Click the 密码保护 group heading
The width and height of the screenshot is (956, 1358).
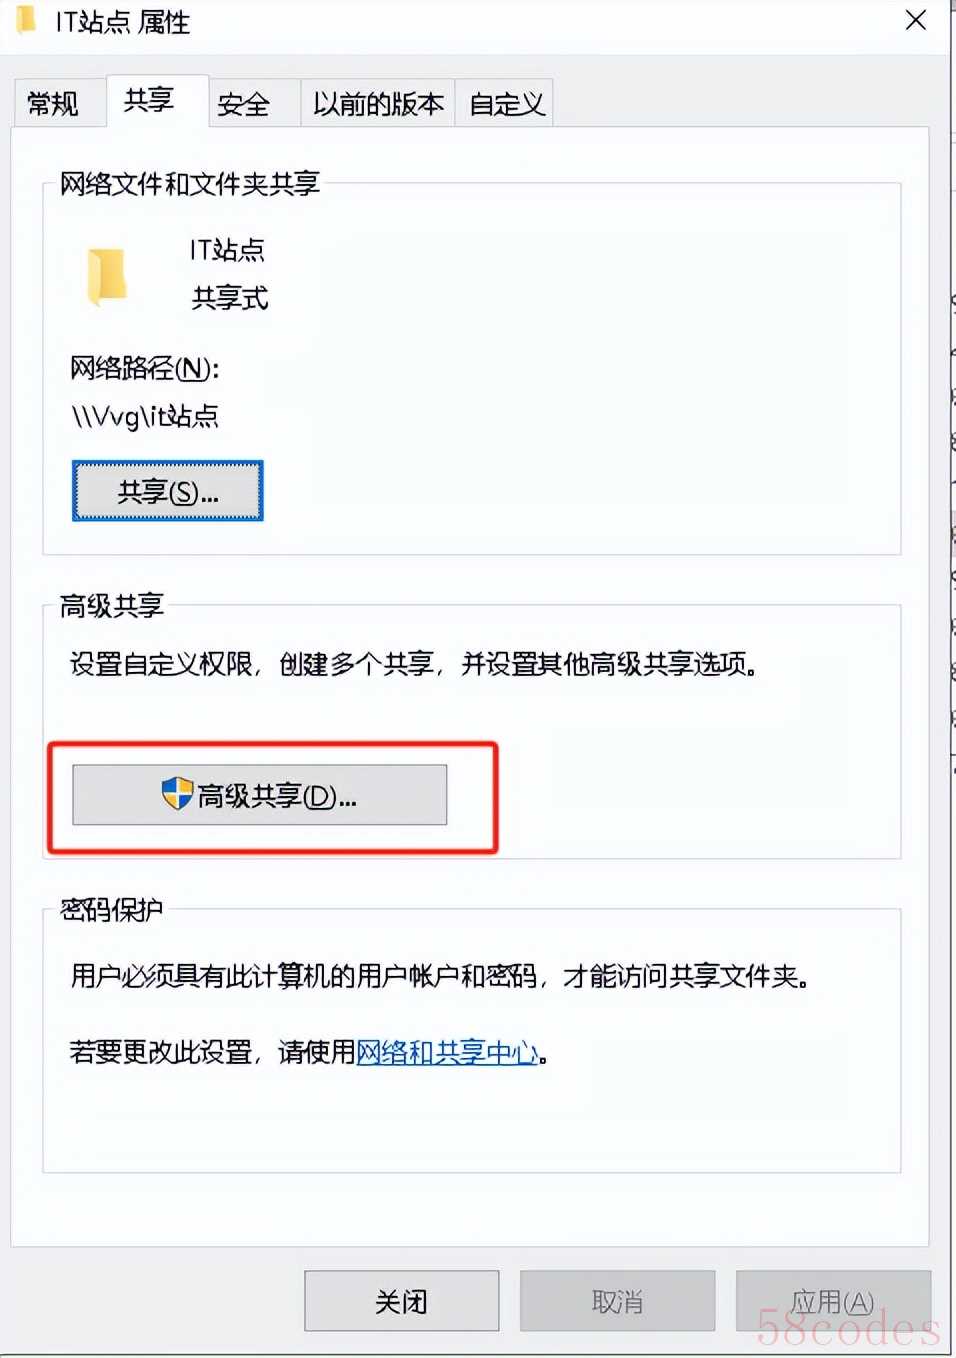coord(111,909)
